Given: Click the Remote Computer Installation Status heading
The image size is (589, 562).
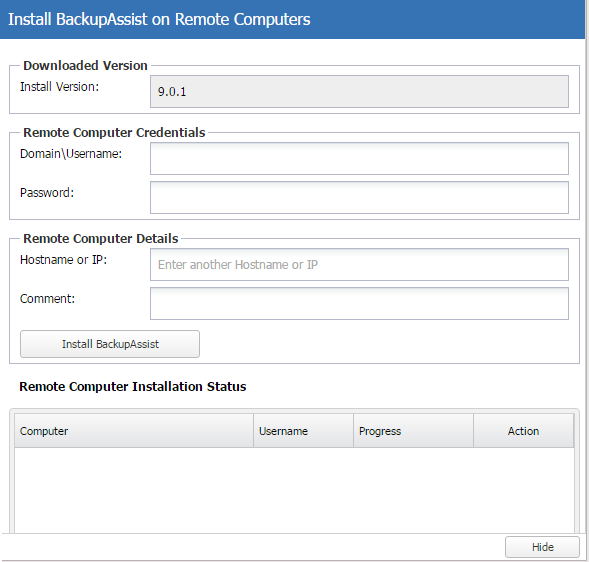Looking at the screenshot, I should click(133, 387).
